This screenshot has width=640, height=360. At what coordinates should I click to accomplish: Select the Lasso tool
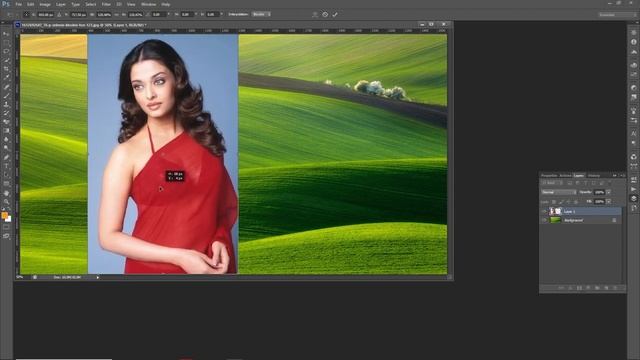[x=6, y=51]
